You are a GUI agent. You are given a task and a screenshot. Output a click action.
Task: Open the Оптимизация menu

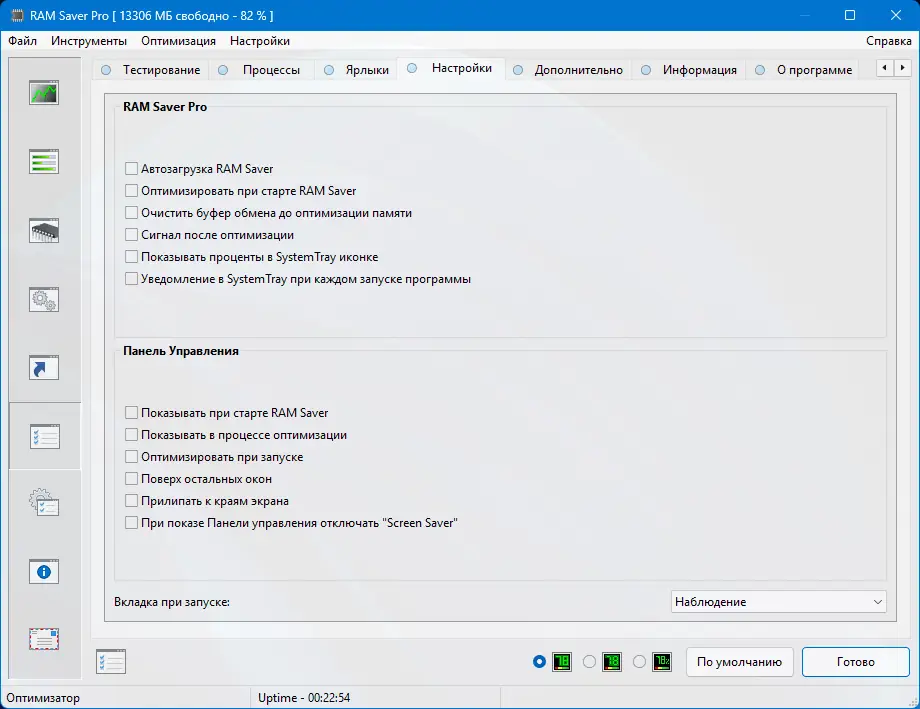[x=178, y=41]
